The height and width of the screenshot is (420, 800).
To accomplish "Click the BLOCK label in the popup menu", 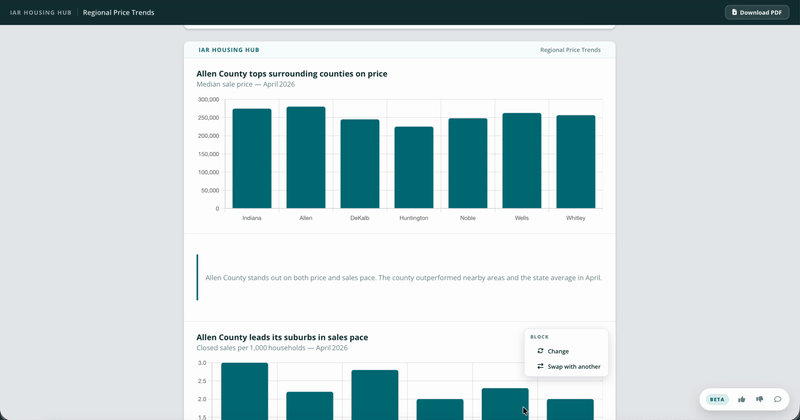I will pyautogui.click(x=539, y=337).
